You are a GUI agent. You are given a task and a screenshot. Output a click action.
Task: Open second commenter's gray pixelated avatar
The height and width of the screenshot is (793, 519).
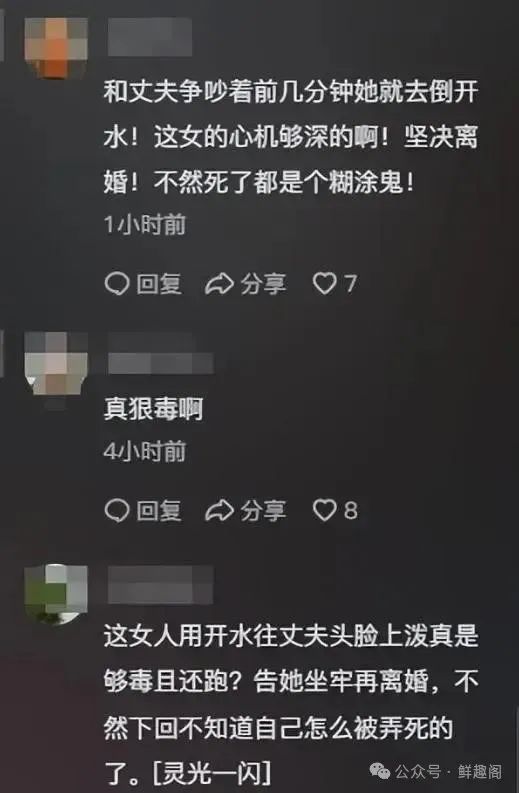pos(56,364)
